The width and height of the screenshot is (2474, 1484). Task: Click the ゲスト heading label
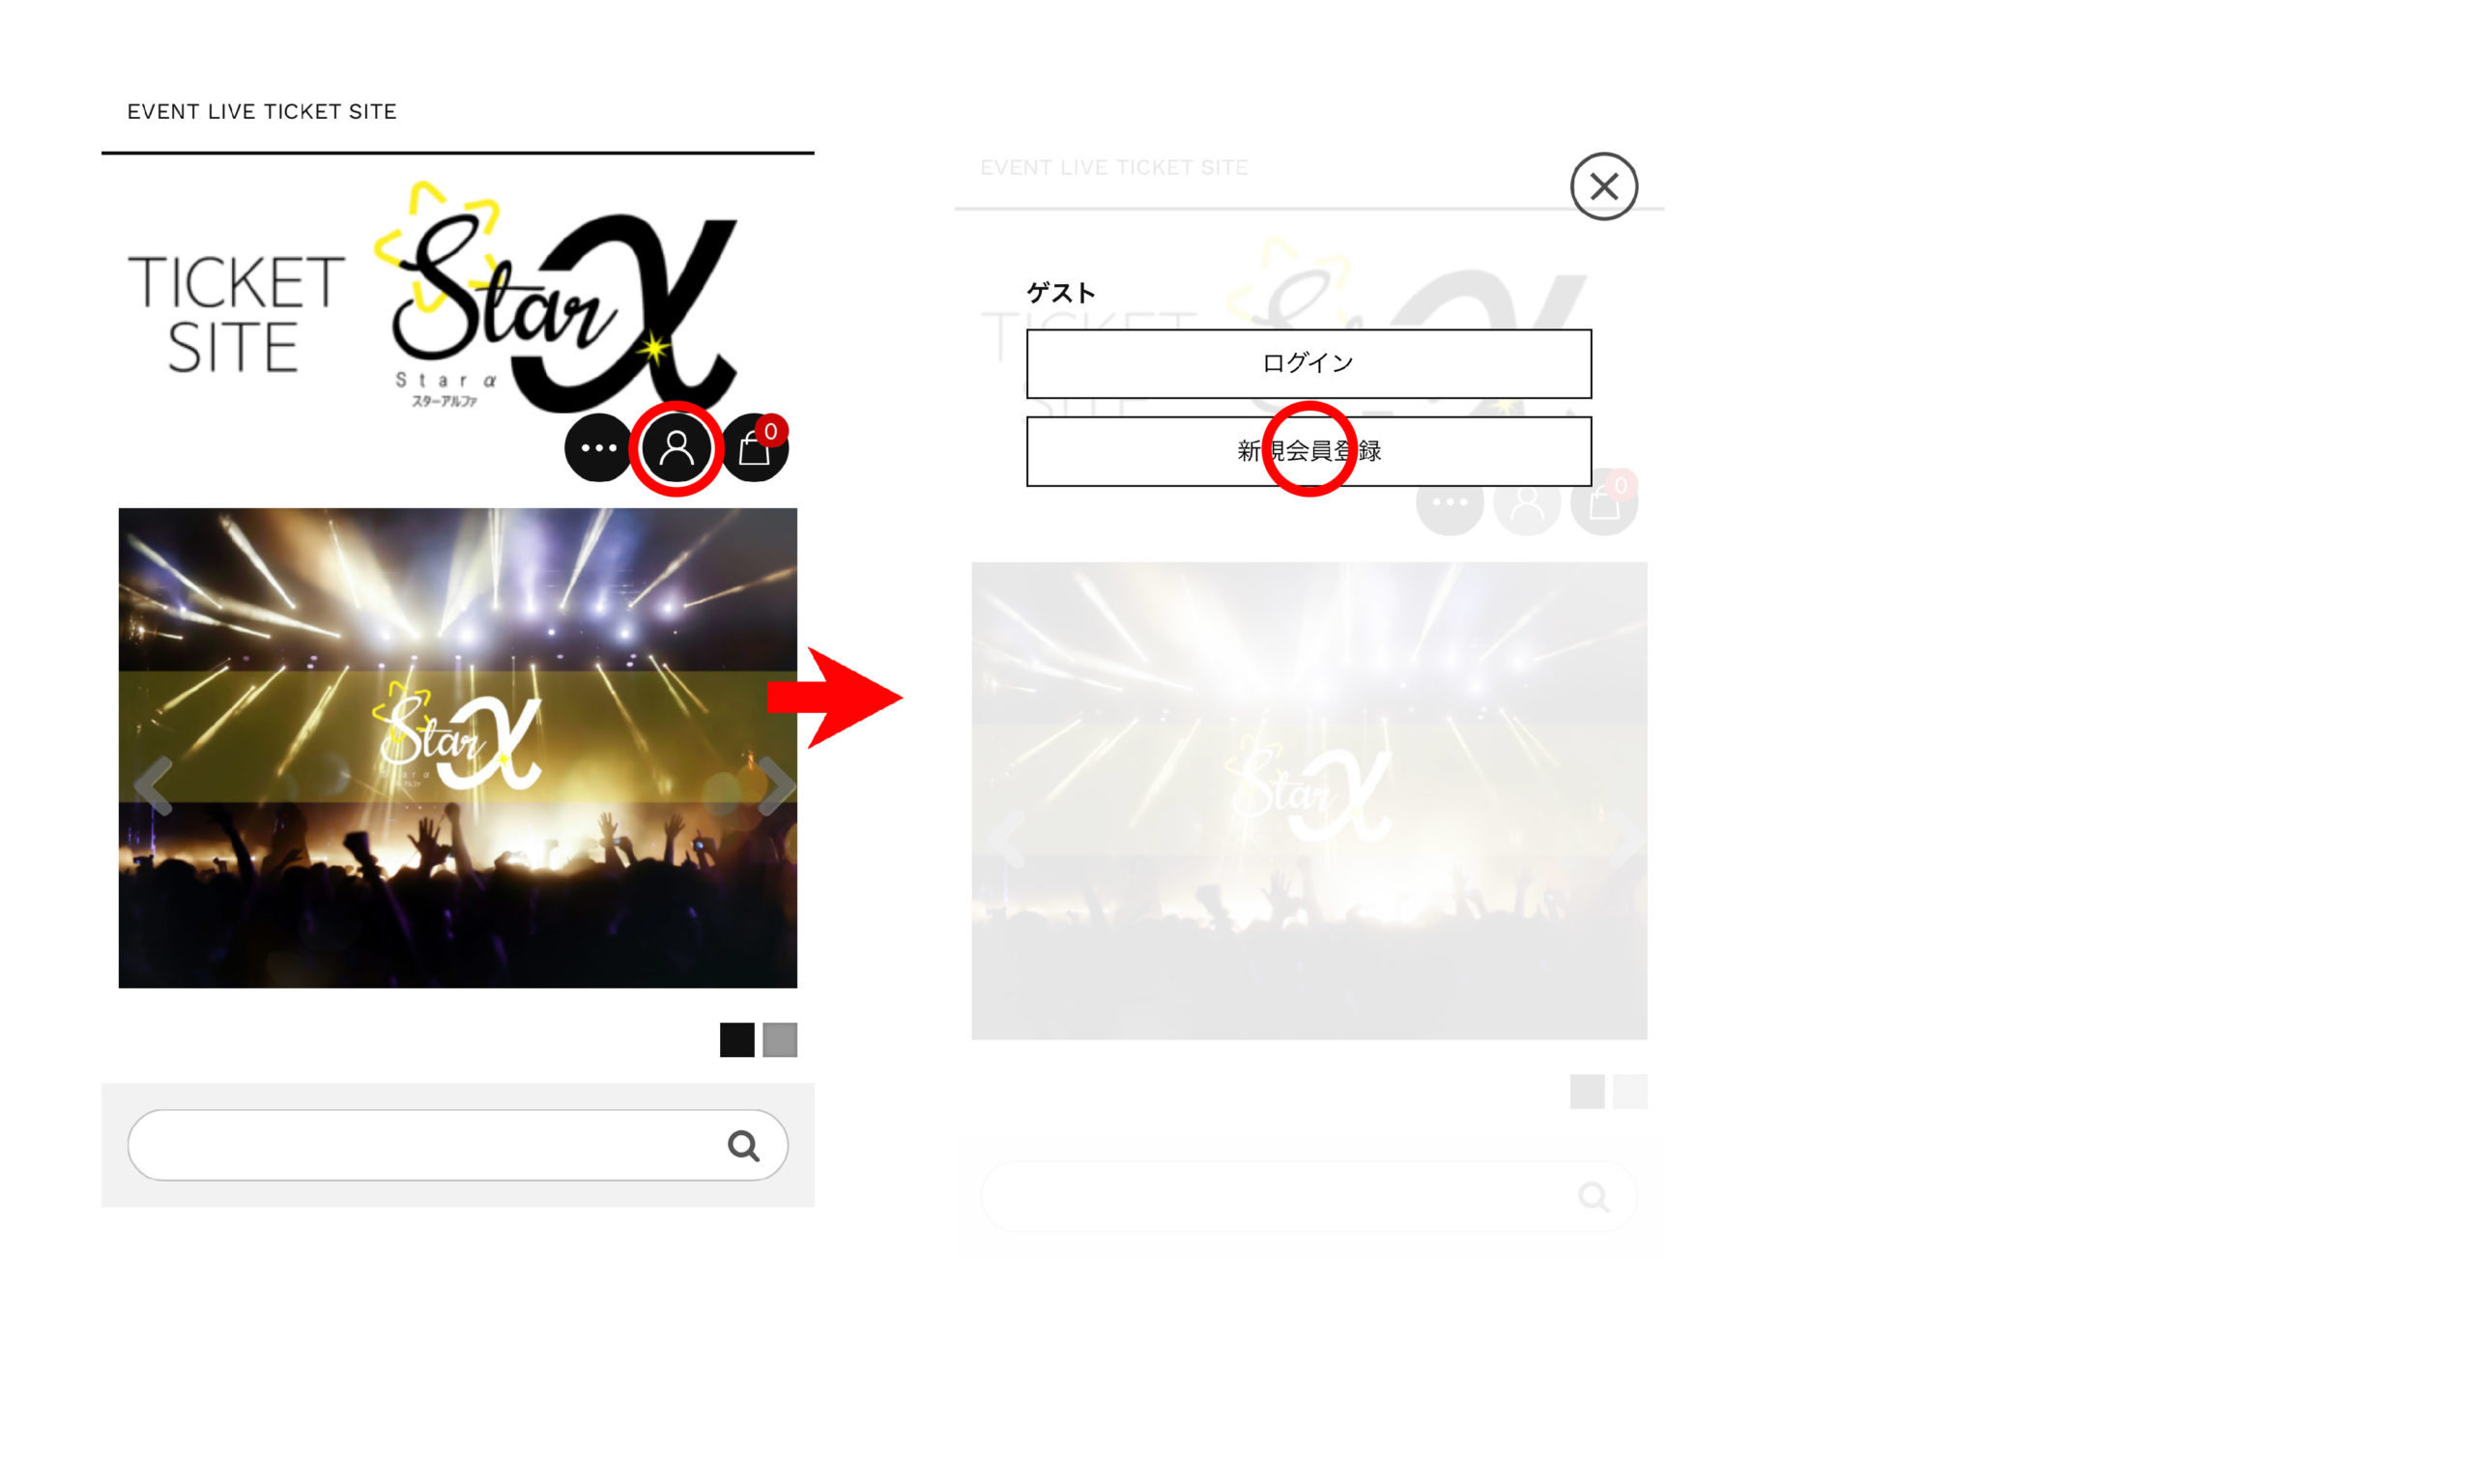coord(1060,293)
